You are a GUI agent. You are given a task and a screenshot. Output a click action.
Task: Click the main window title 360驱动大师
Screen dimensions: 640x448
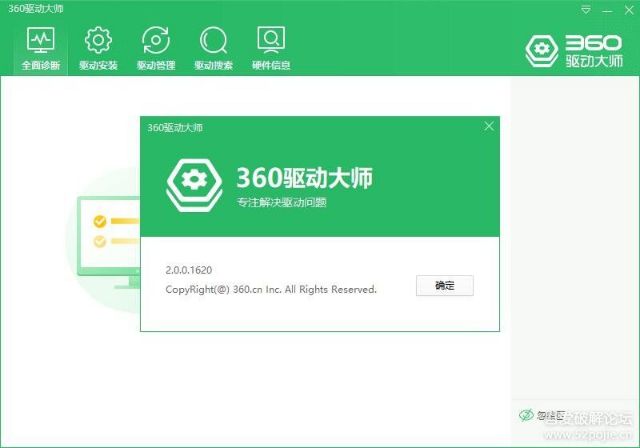tap(36, 9)
